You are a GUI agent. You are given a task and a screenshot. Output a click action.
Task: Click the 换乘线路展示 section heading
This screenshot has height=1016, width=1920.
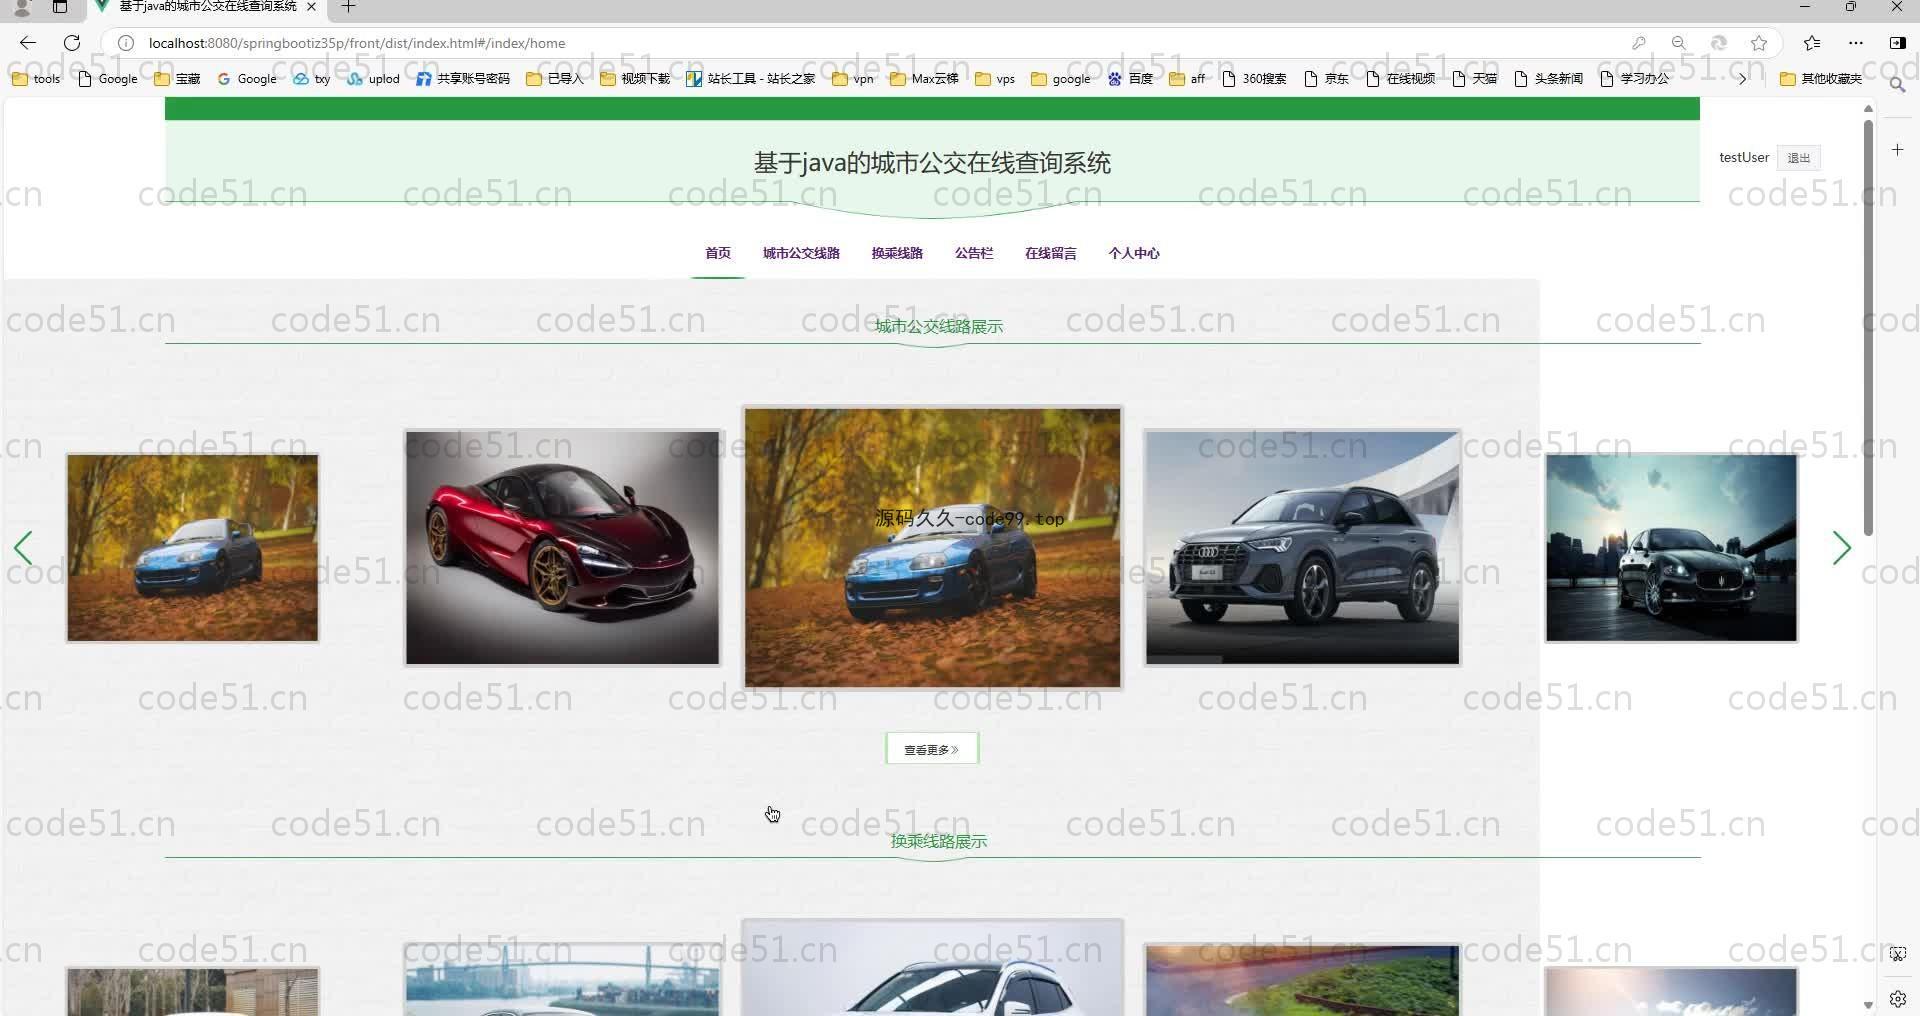tap(938, 842)
